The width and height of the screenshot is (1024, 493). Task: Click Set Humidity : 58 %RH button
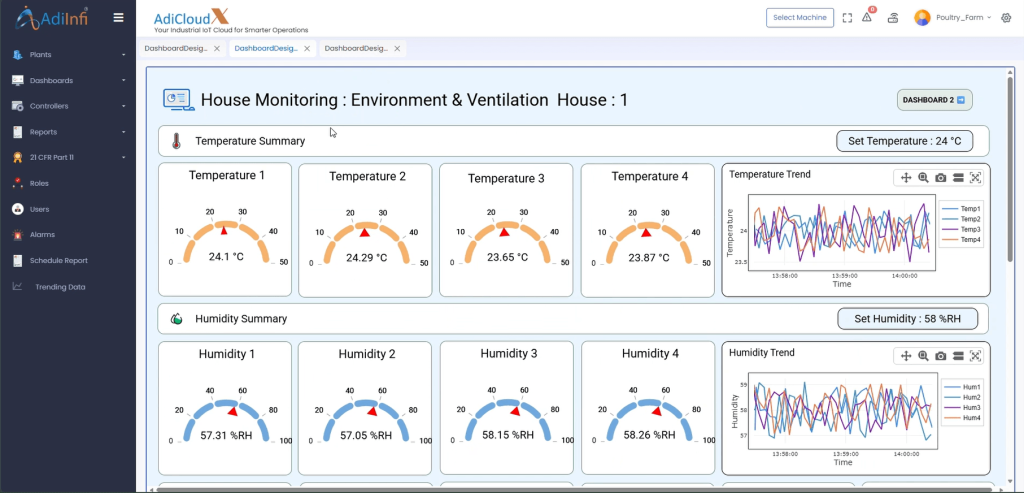(x=908, y=319)
